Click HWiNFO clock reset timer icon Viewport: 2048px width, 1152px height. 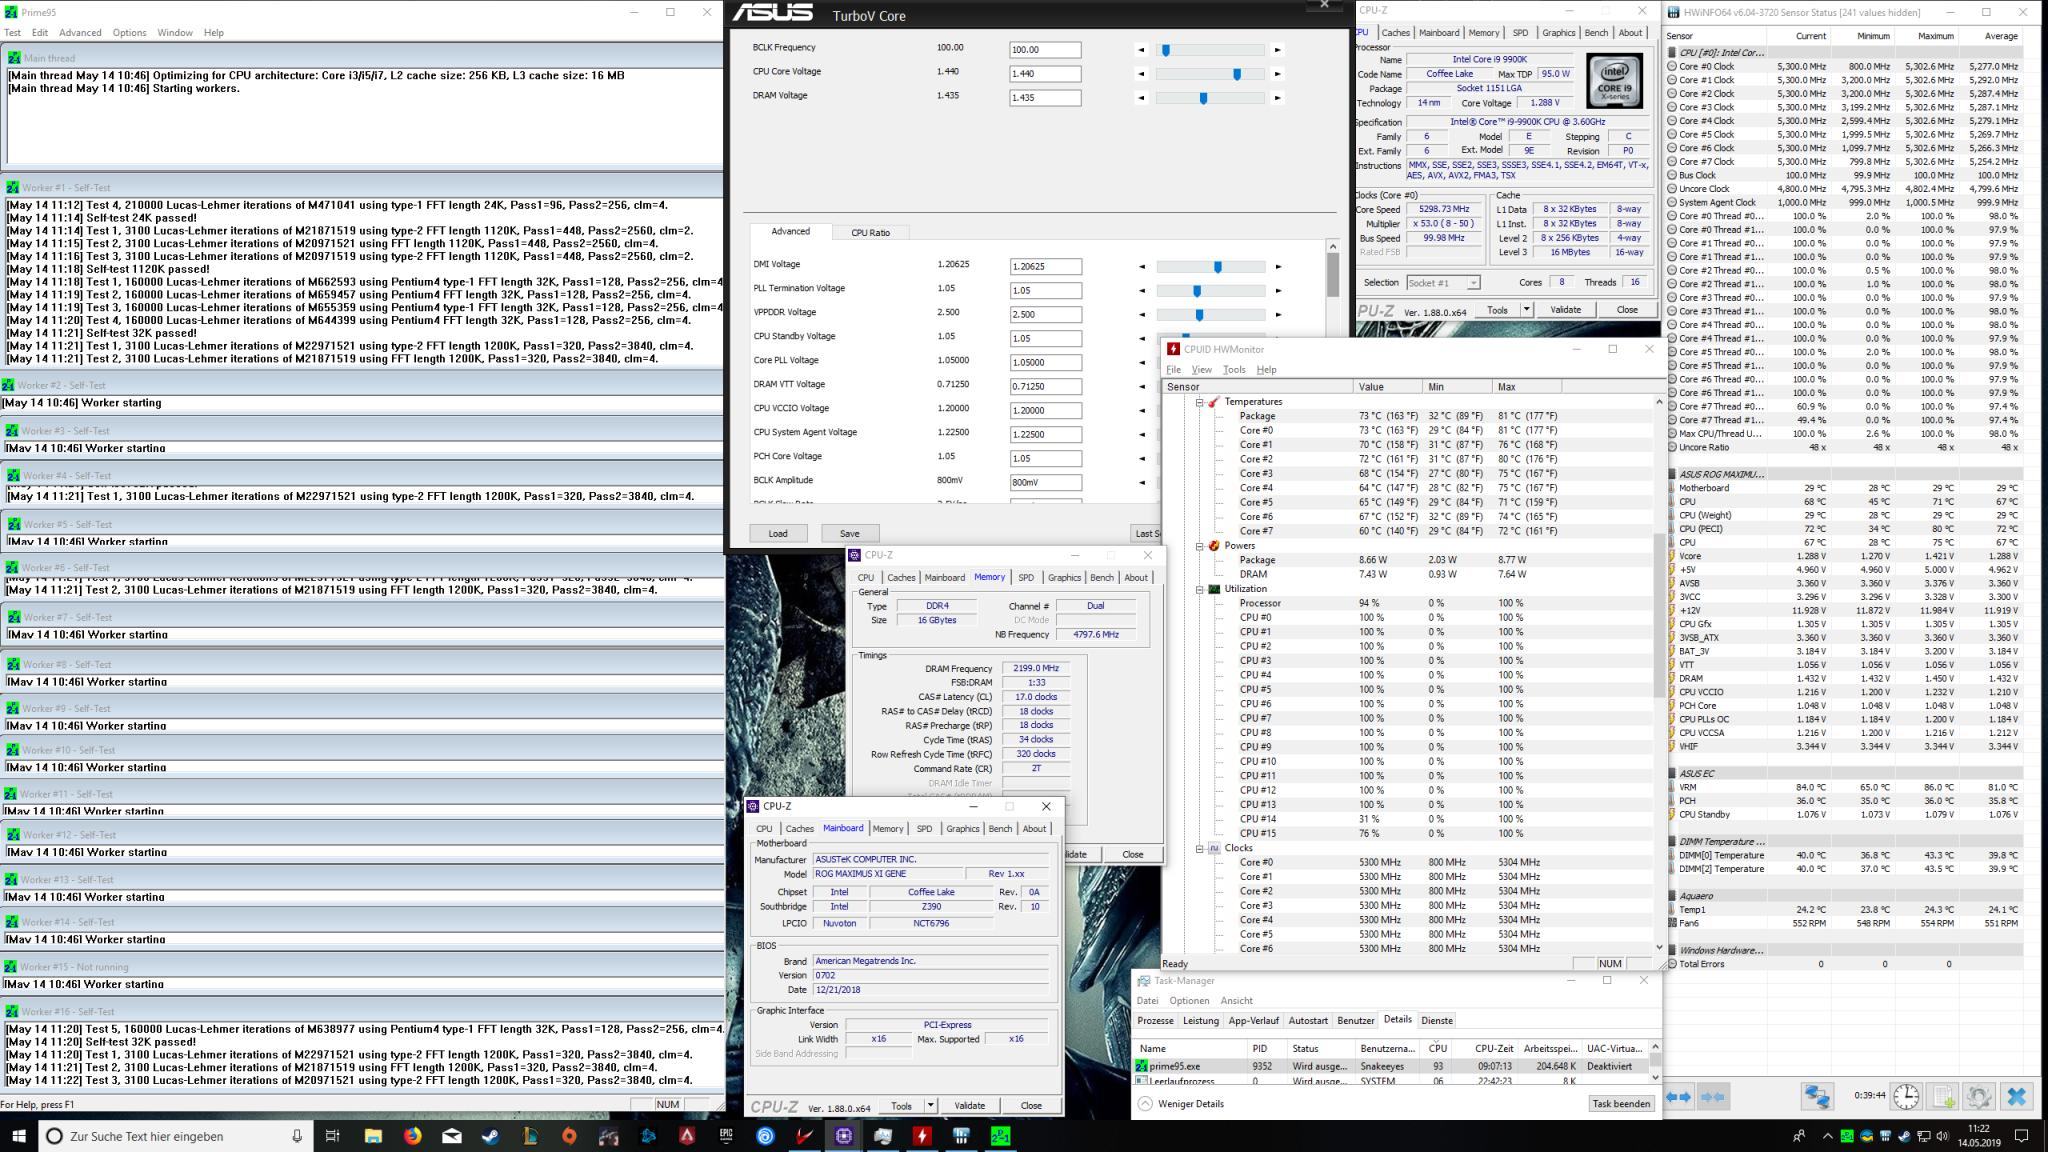(1906, 1097)
